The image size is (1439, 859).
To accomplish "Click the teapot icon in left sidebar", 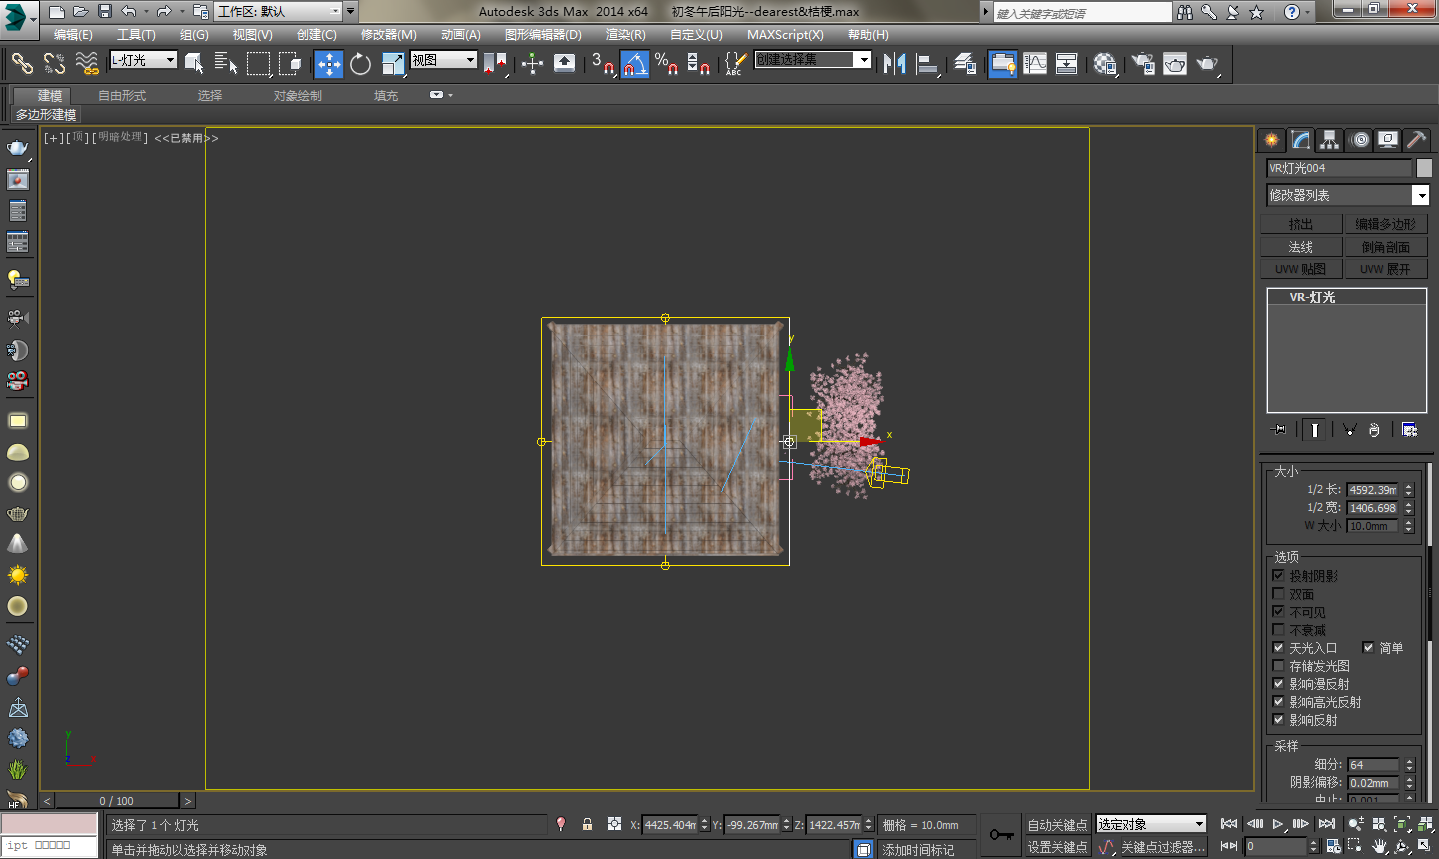I will coord(18,148).
